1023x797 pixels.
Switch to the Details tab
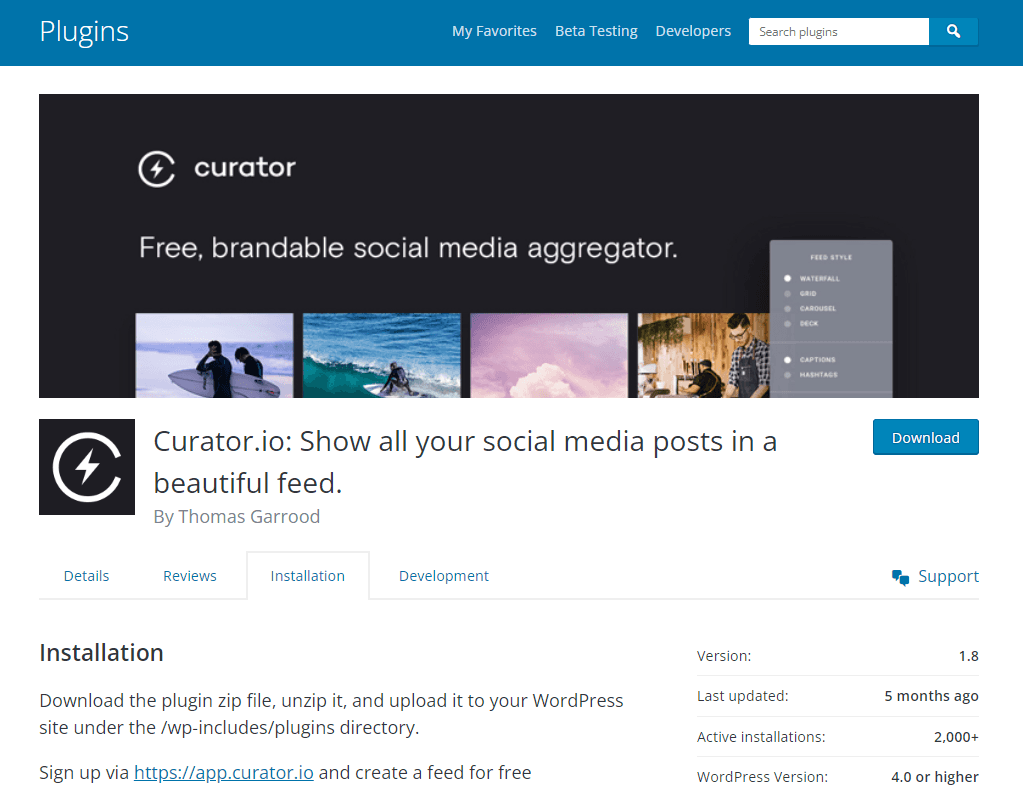click(86, 575)
